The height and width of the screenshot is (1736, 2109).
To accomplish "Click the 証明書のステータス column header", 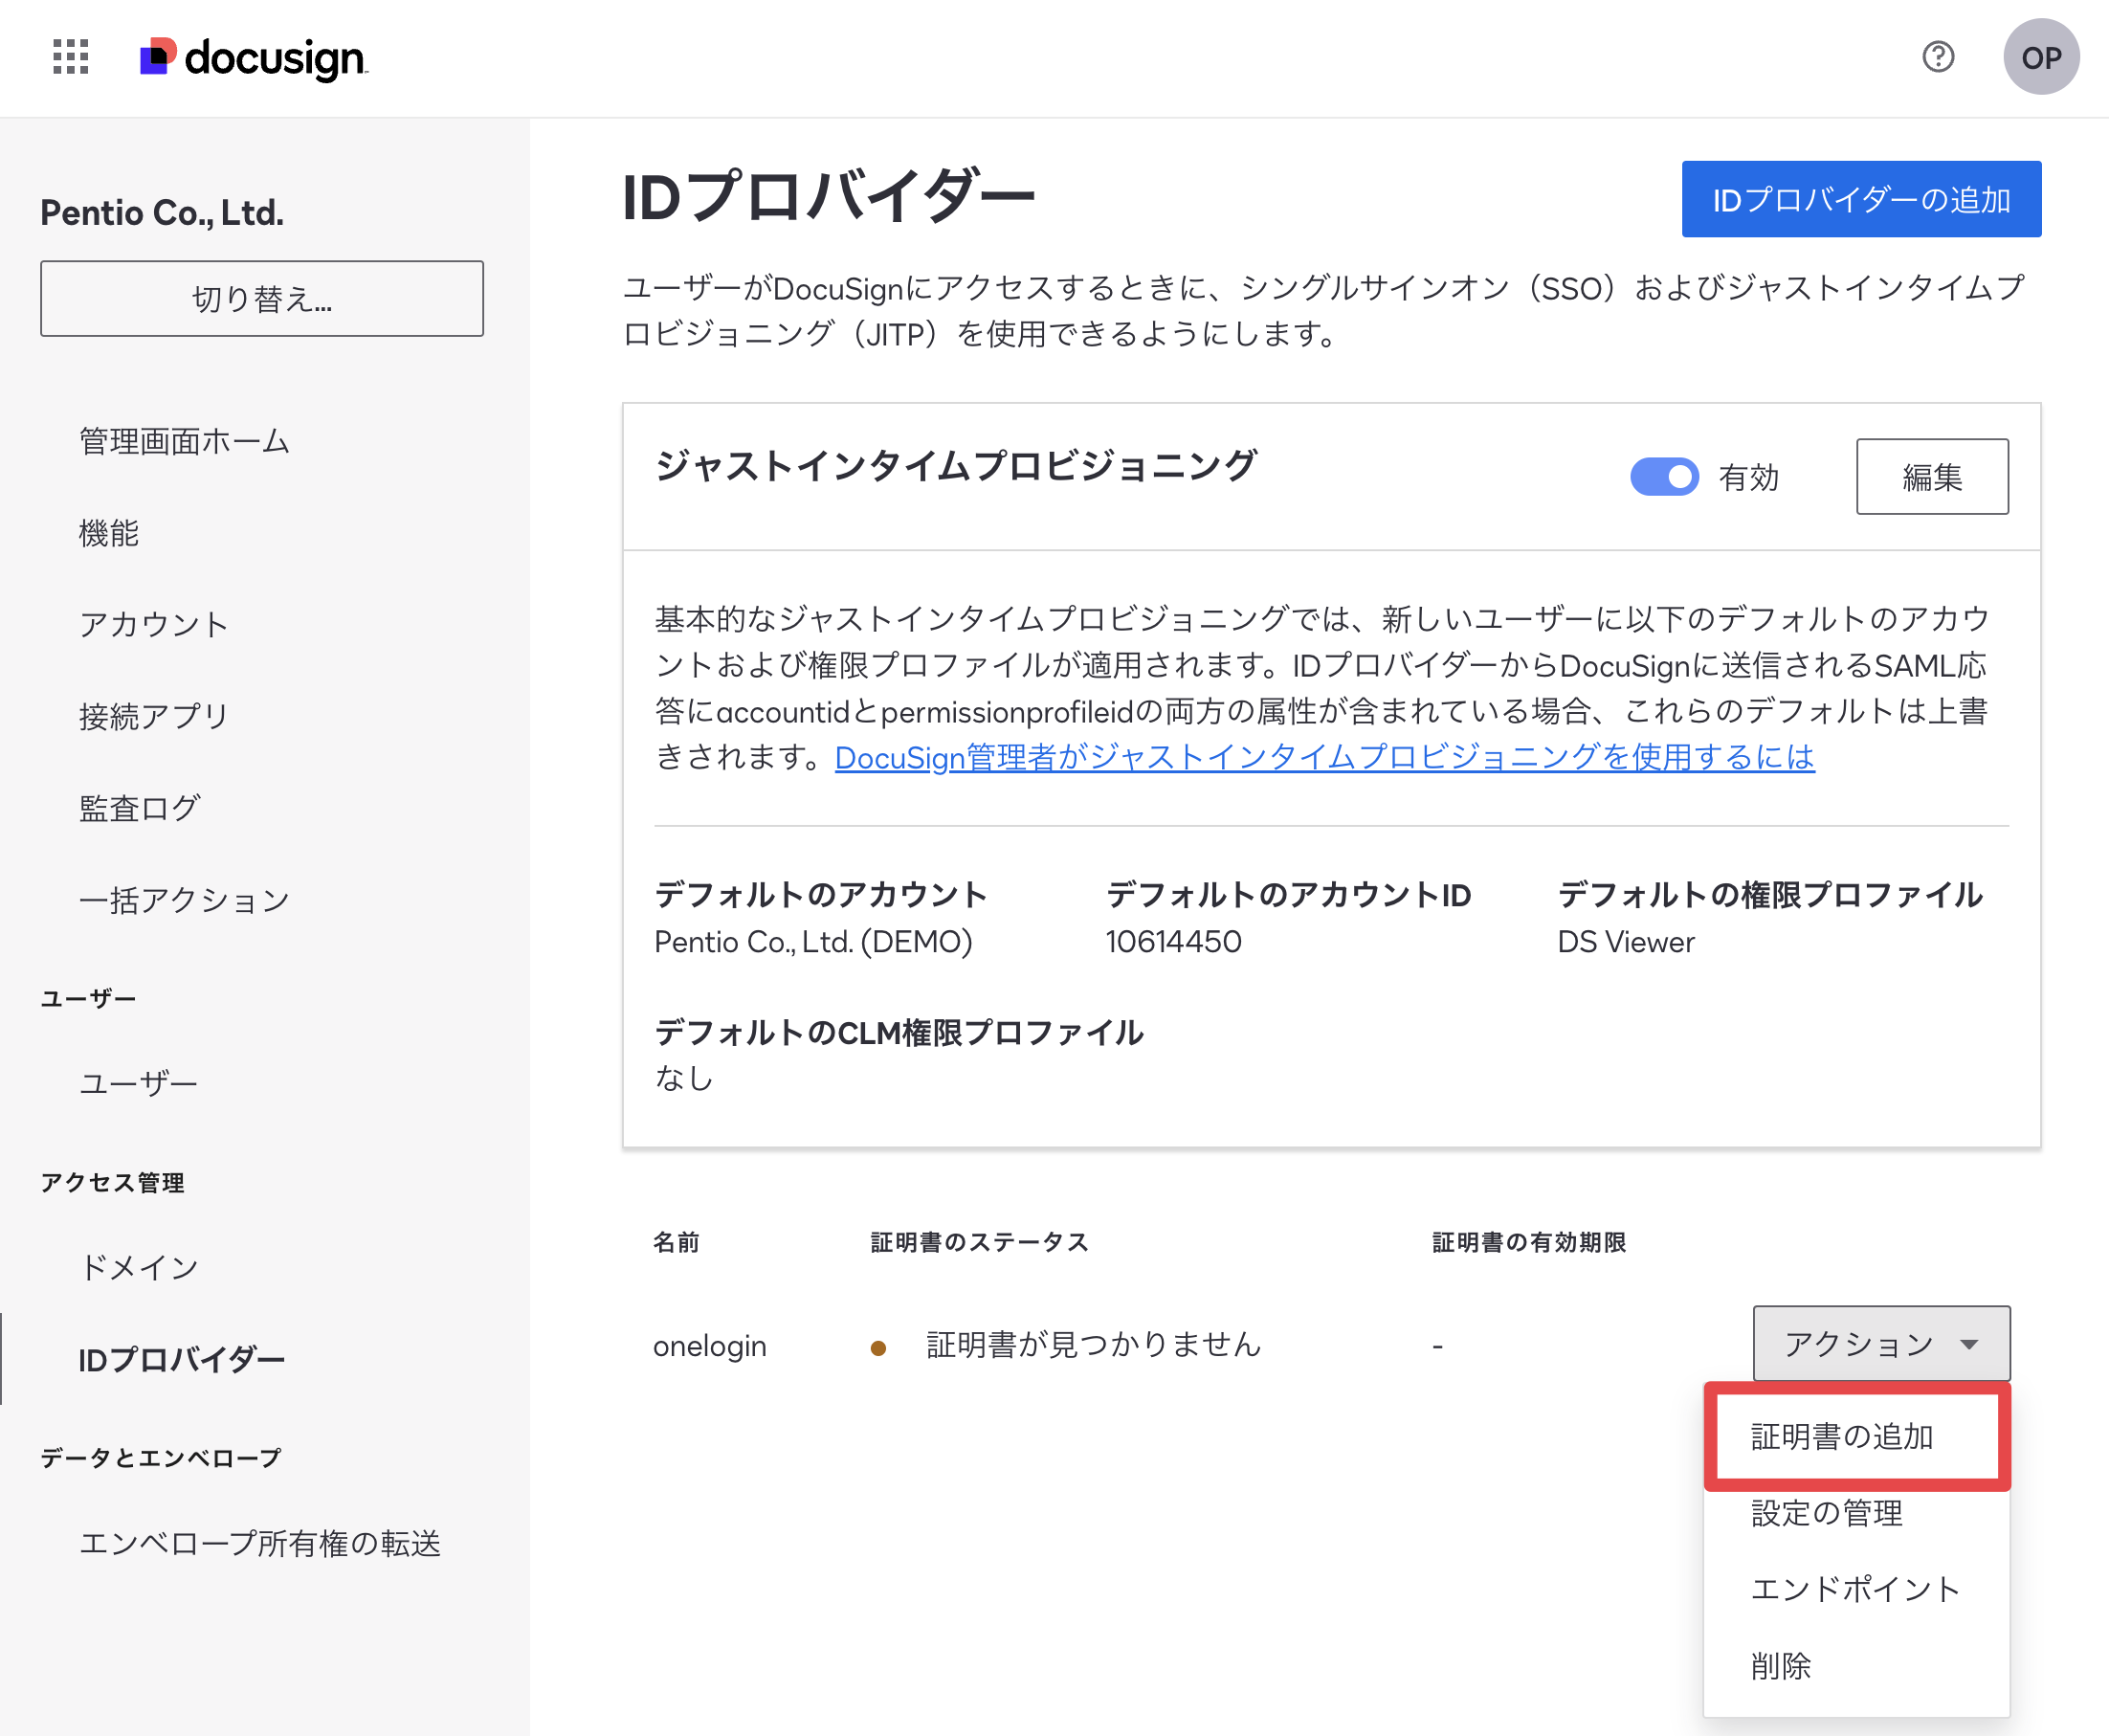I will (x=979, y=1242).
